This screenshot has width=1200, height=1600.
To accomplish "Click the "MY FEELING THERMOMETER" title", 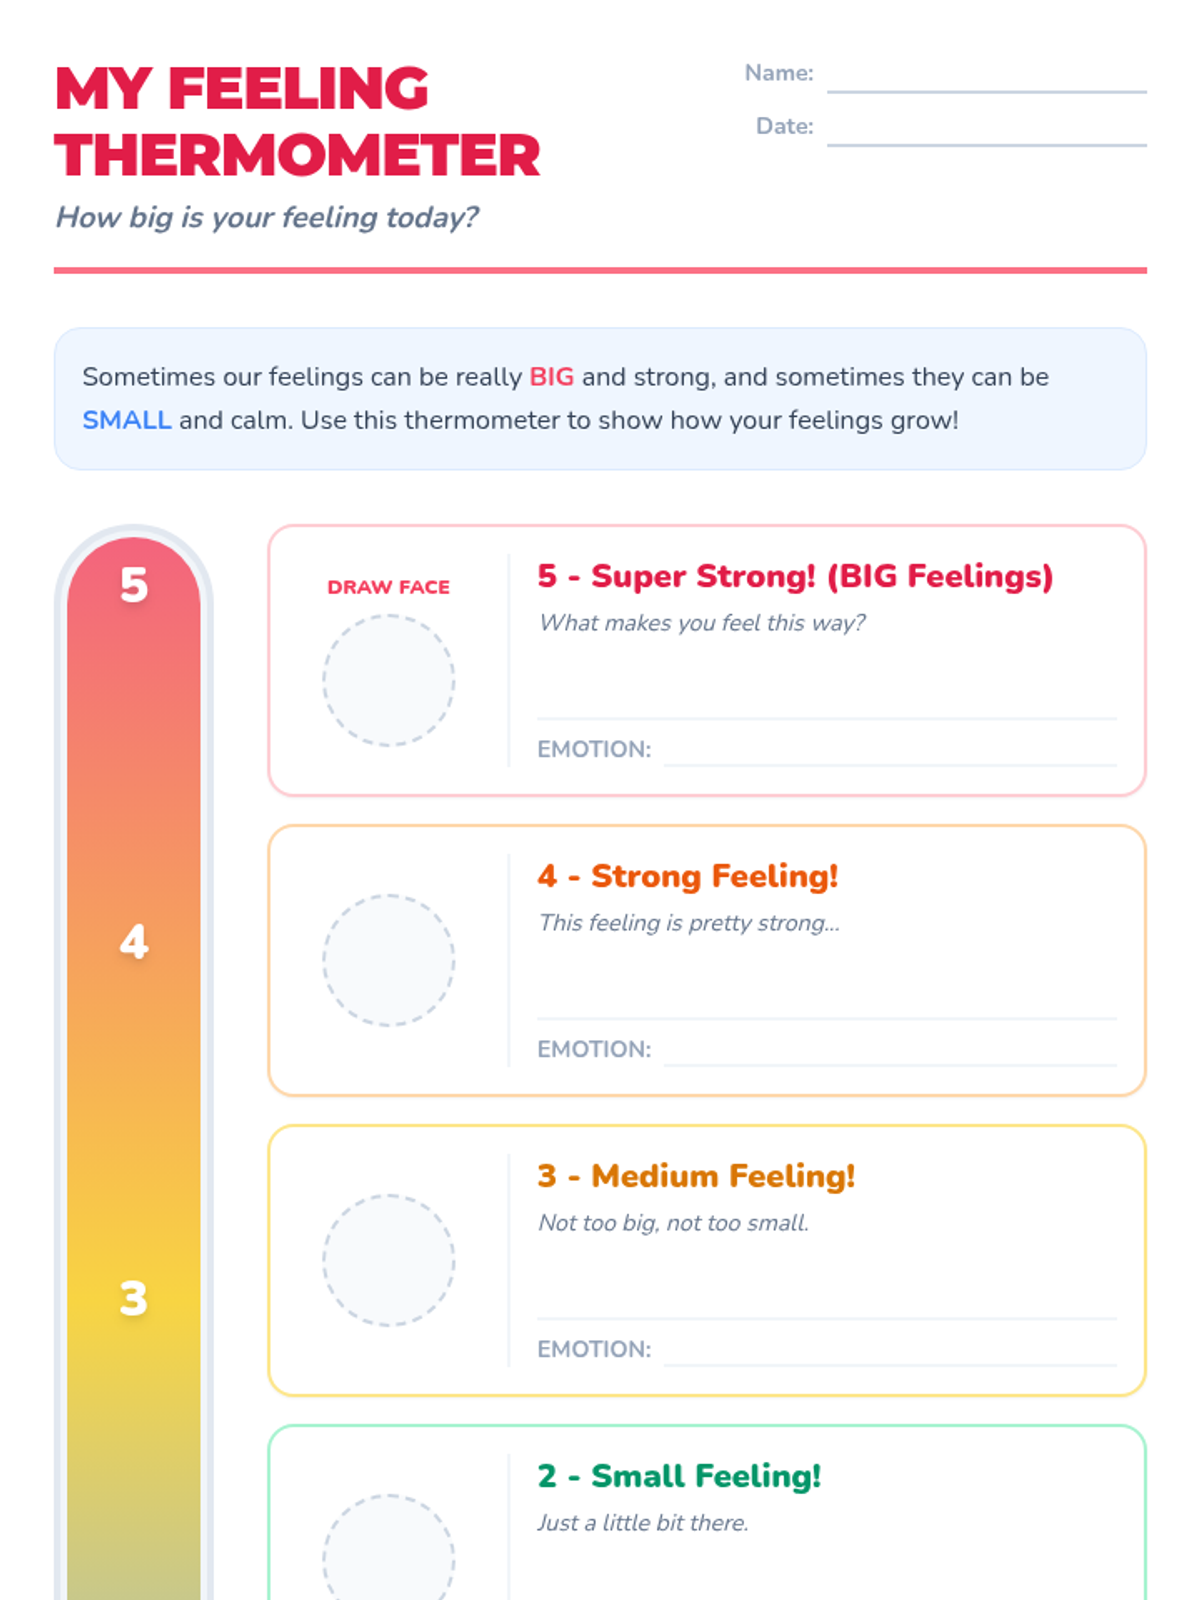I will point(297,122).
